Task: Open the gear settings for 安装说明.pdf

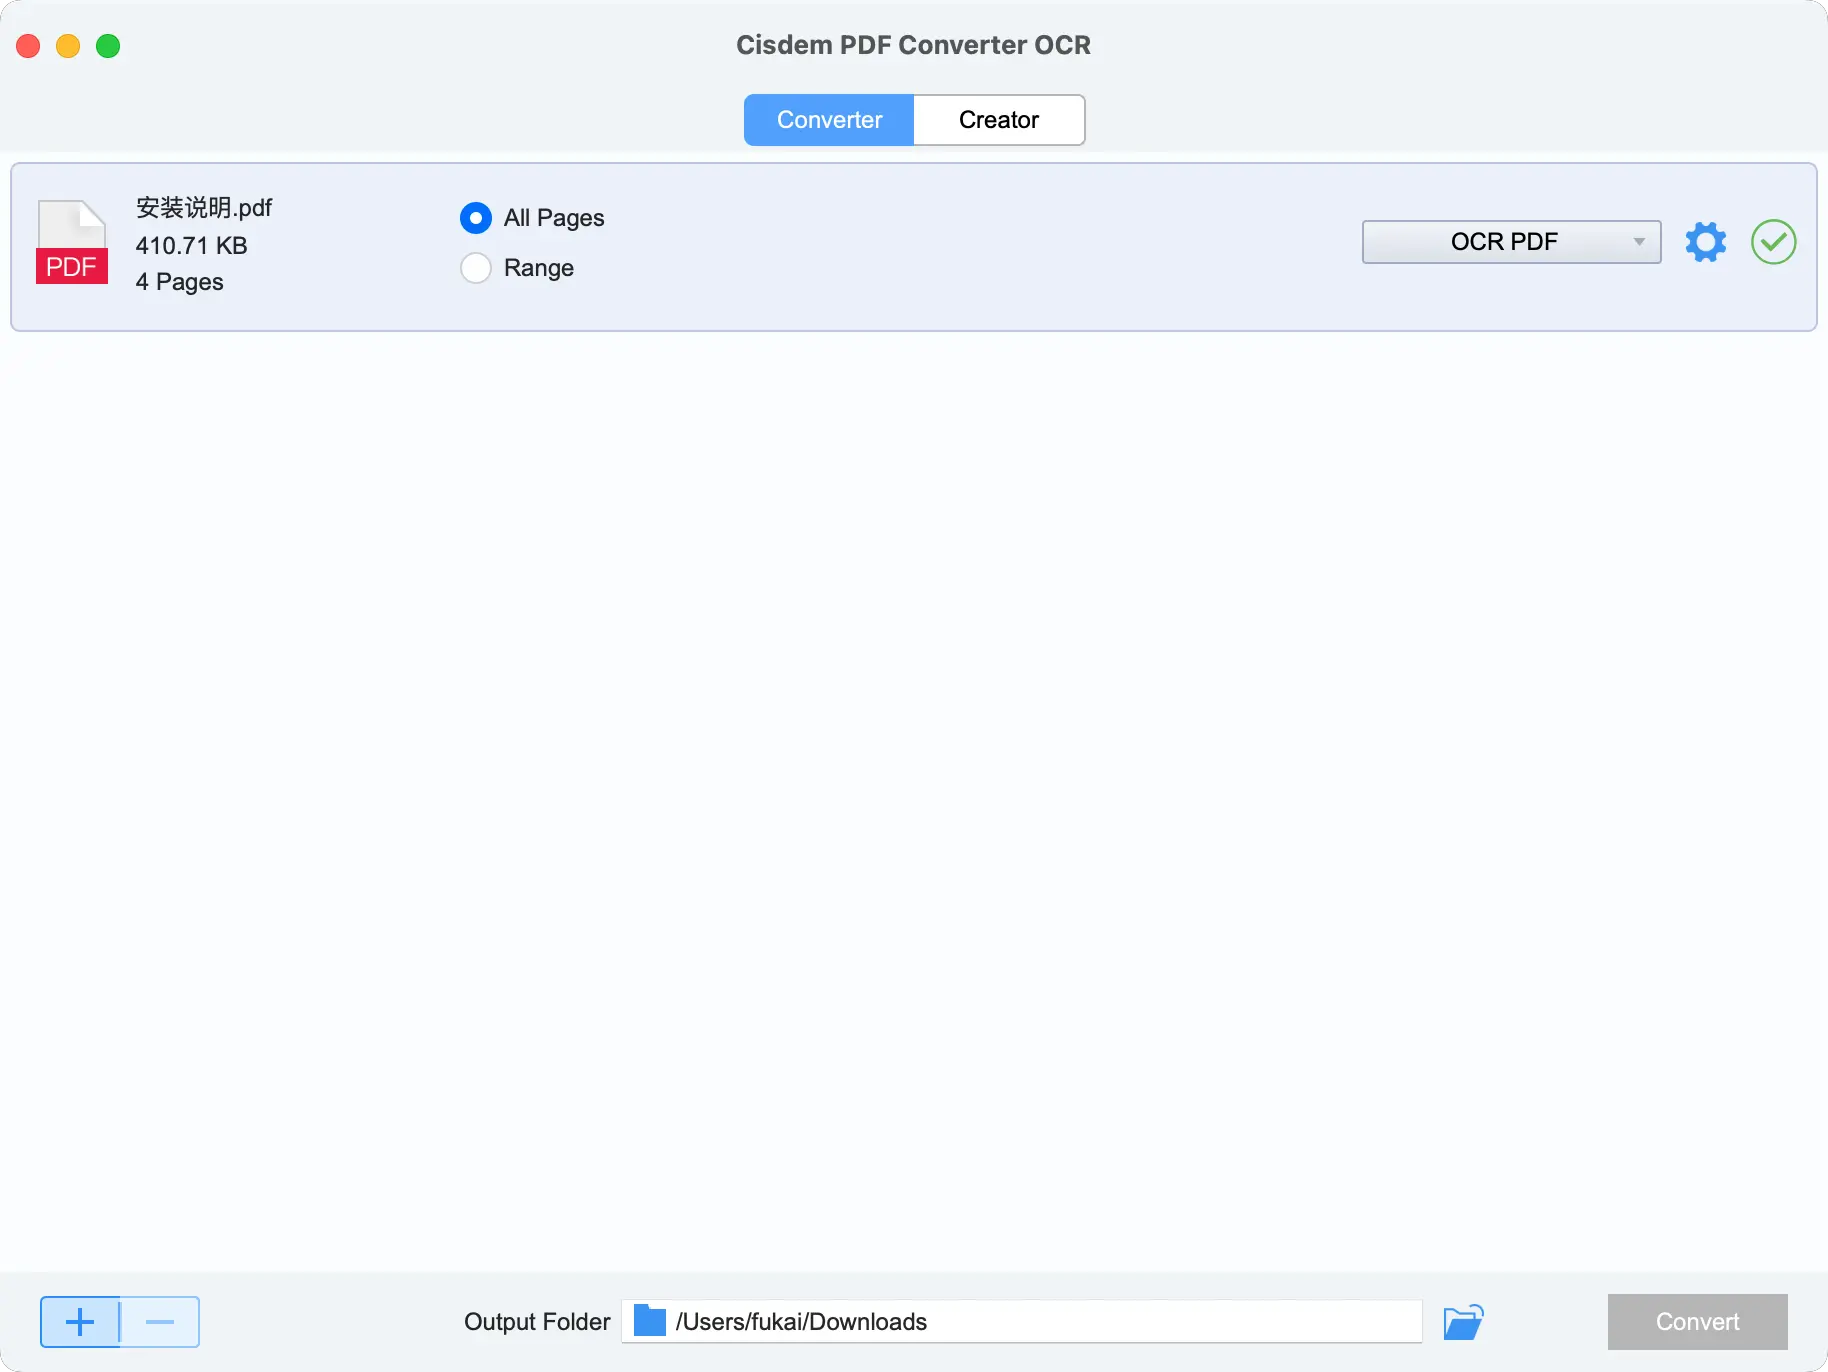Action: tap(1705, 242)
